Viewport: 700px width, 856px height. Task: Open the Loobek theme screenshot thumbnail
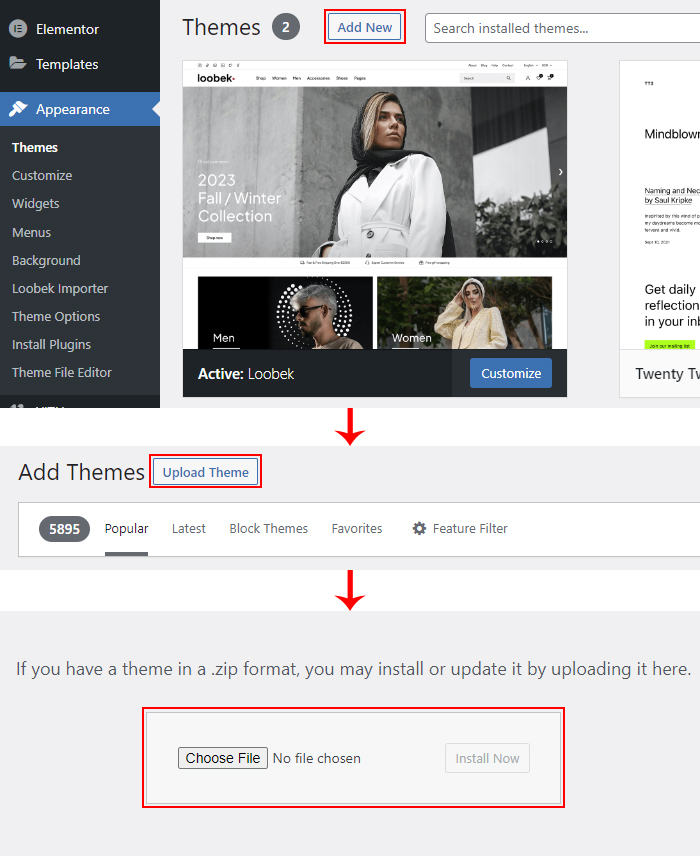click(375, 205)
